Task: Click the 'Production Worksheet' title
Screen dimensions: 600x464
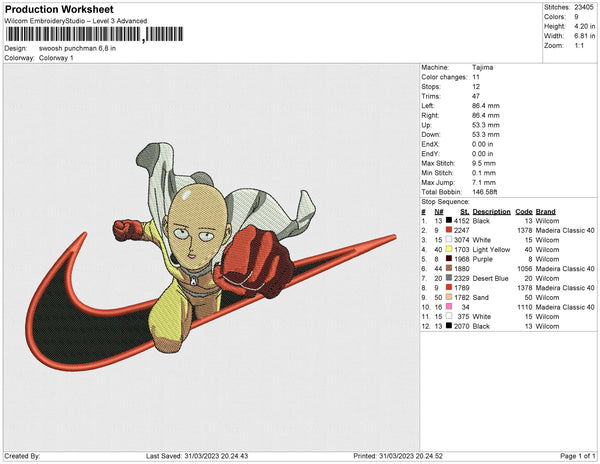Action: pos(59,9)
